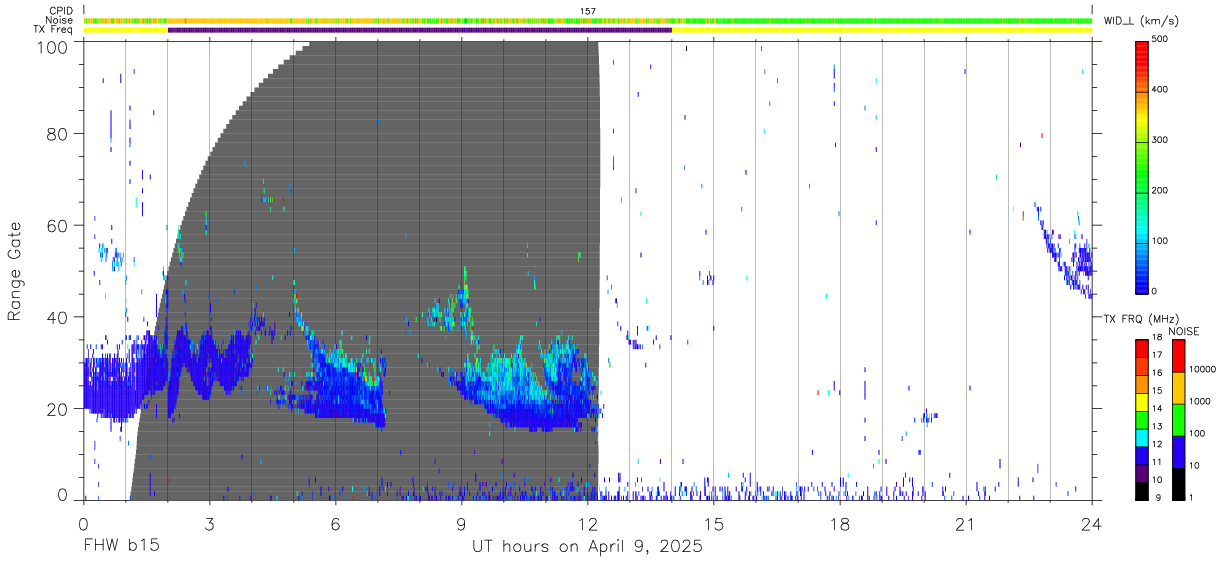The image size is (1228, 567).
Task: Click the CPID value 157
Action: 588,11
